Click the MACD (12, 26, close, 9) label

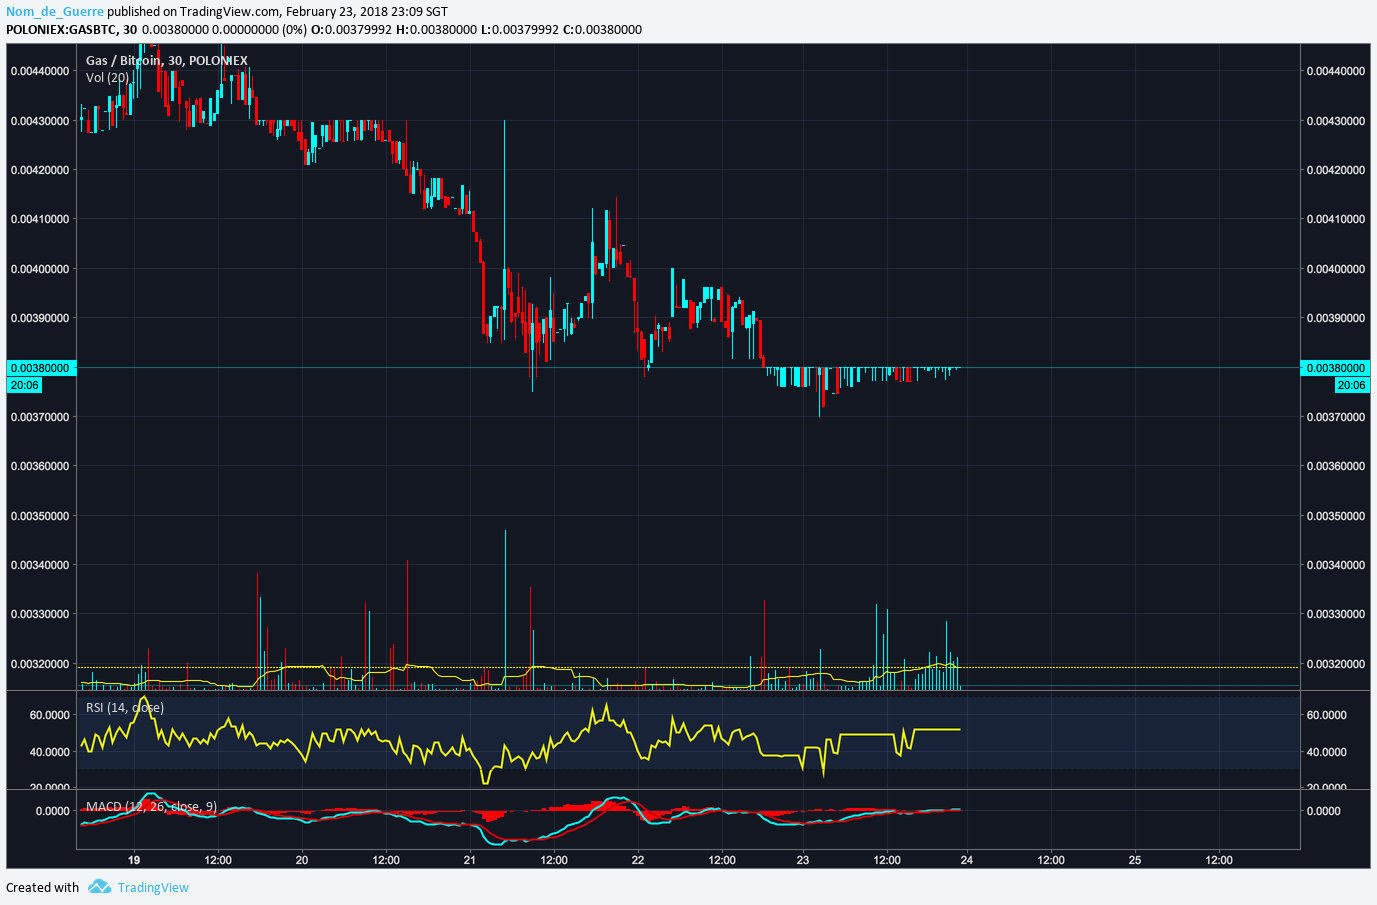151,806
